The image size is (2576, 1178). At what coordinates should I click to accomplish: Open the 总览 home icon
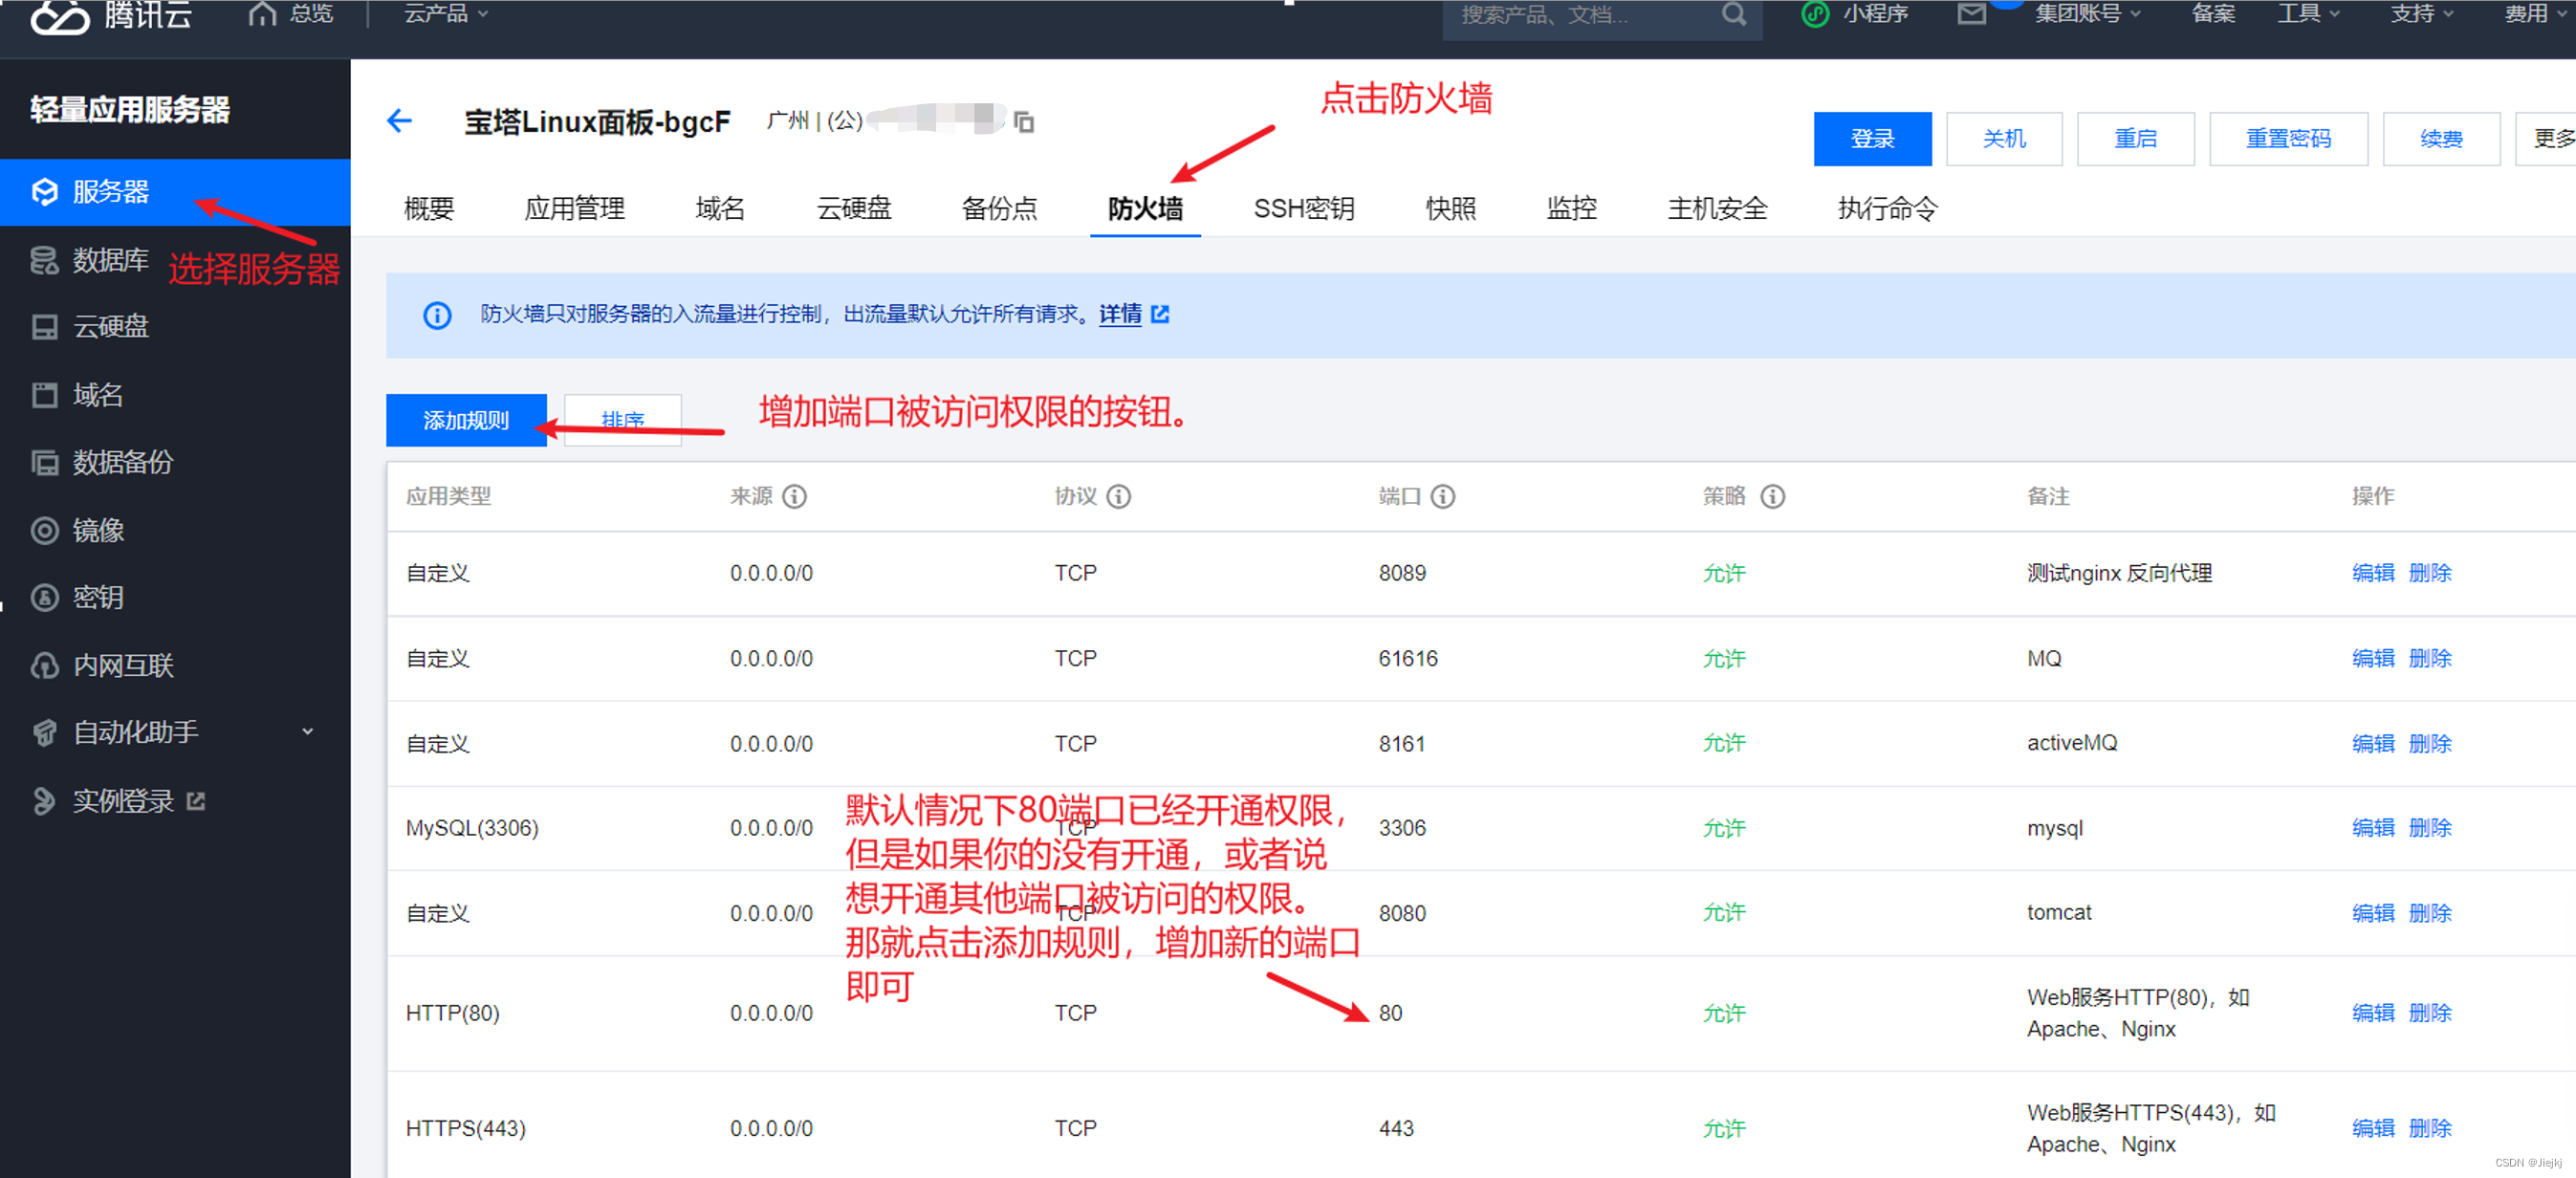pos(262,14)
